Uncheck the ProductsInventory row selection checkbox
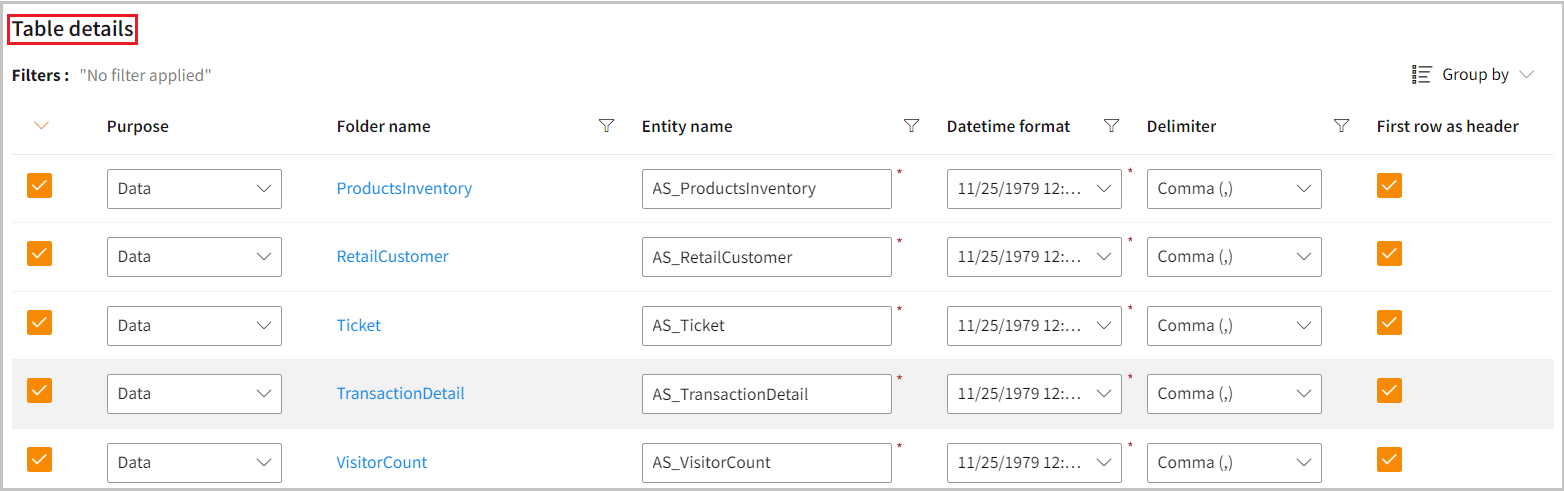1564x491 pixels. 40,186
